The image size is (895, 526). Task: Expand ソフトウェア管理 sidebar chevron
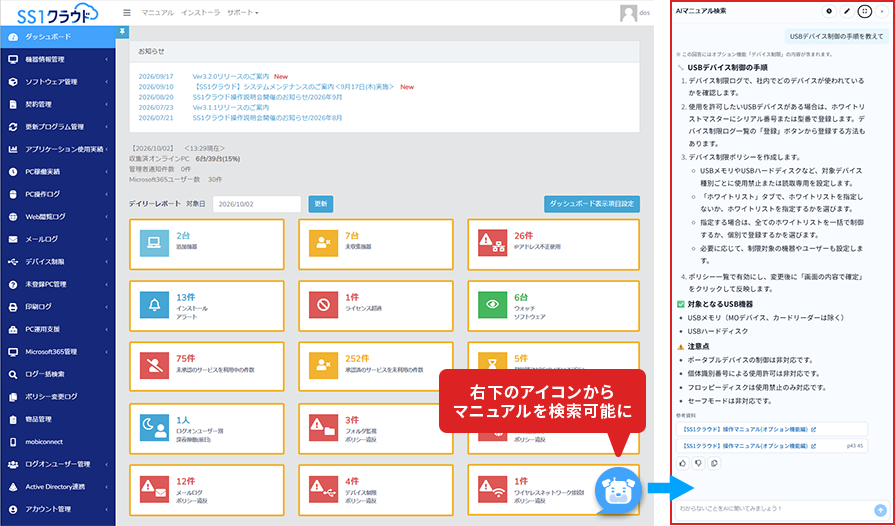pos(107,82)
